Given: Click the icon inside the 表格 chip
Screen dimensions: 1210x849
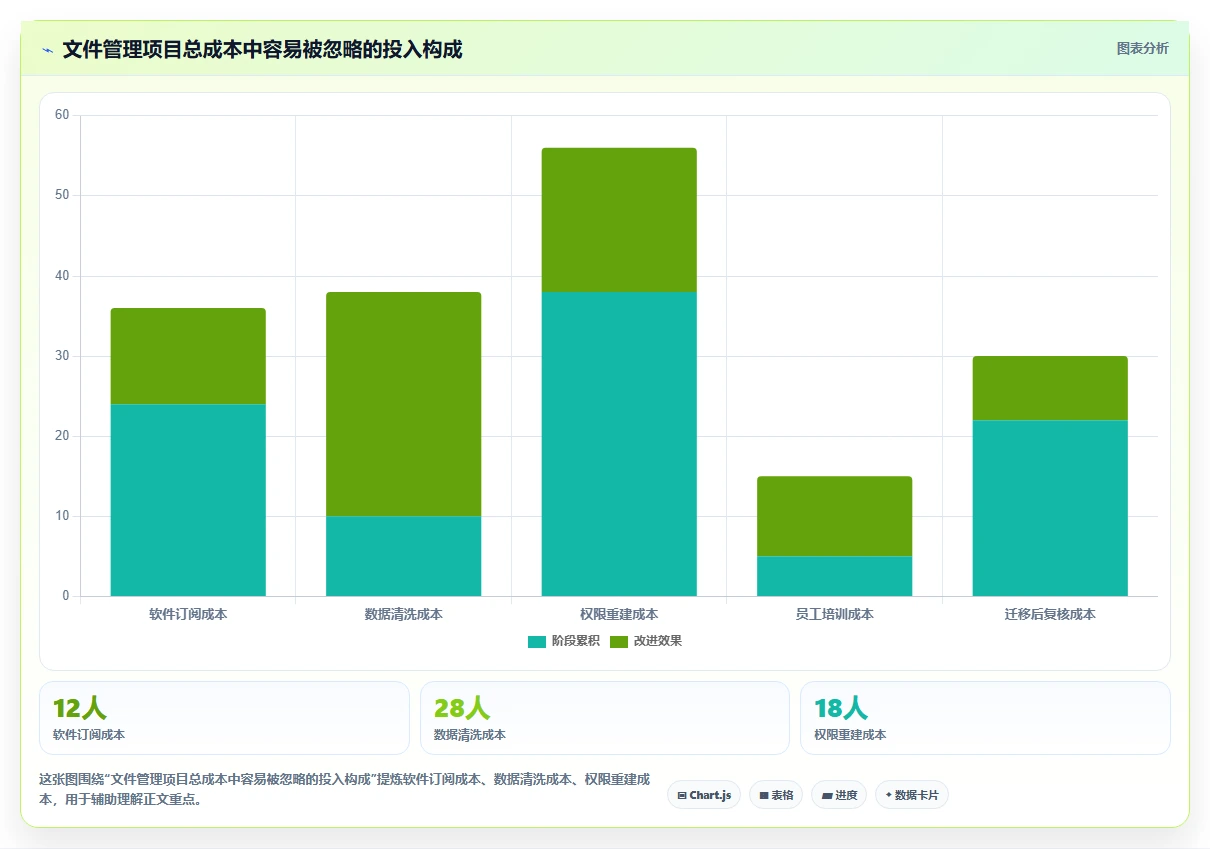Looking at the screenshot, I should point(764,796).
